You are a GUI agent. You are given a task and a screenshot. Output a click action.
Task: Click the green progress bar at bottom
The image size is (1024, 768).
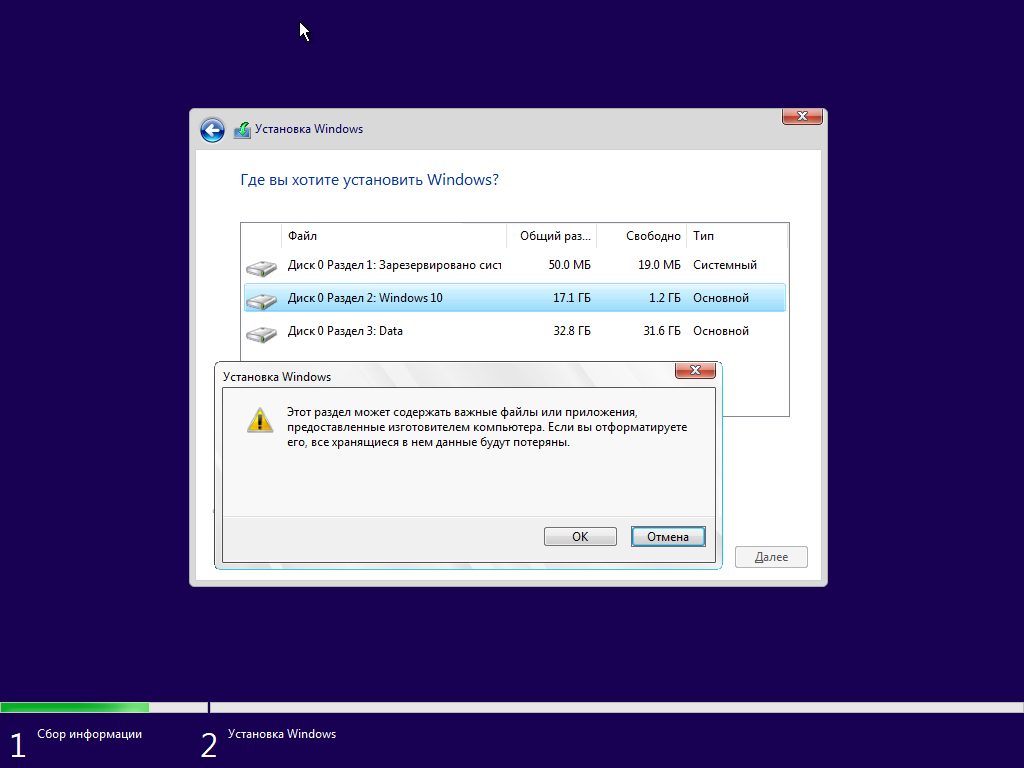pyautogui.click(x=75, y=707)
